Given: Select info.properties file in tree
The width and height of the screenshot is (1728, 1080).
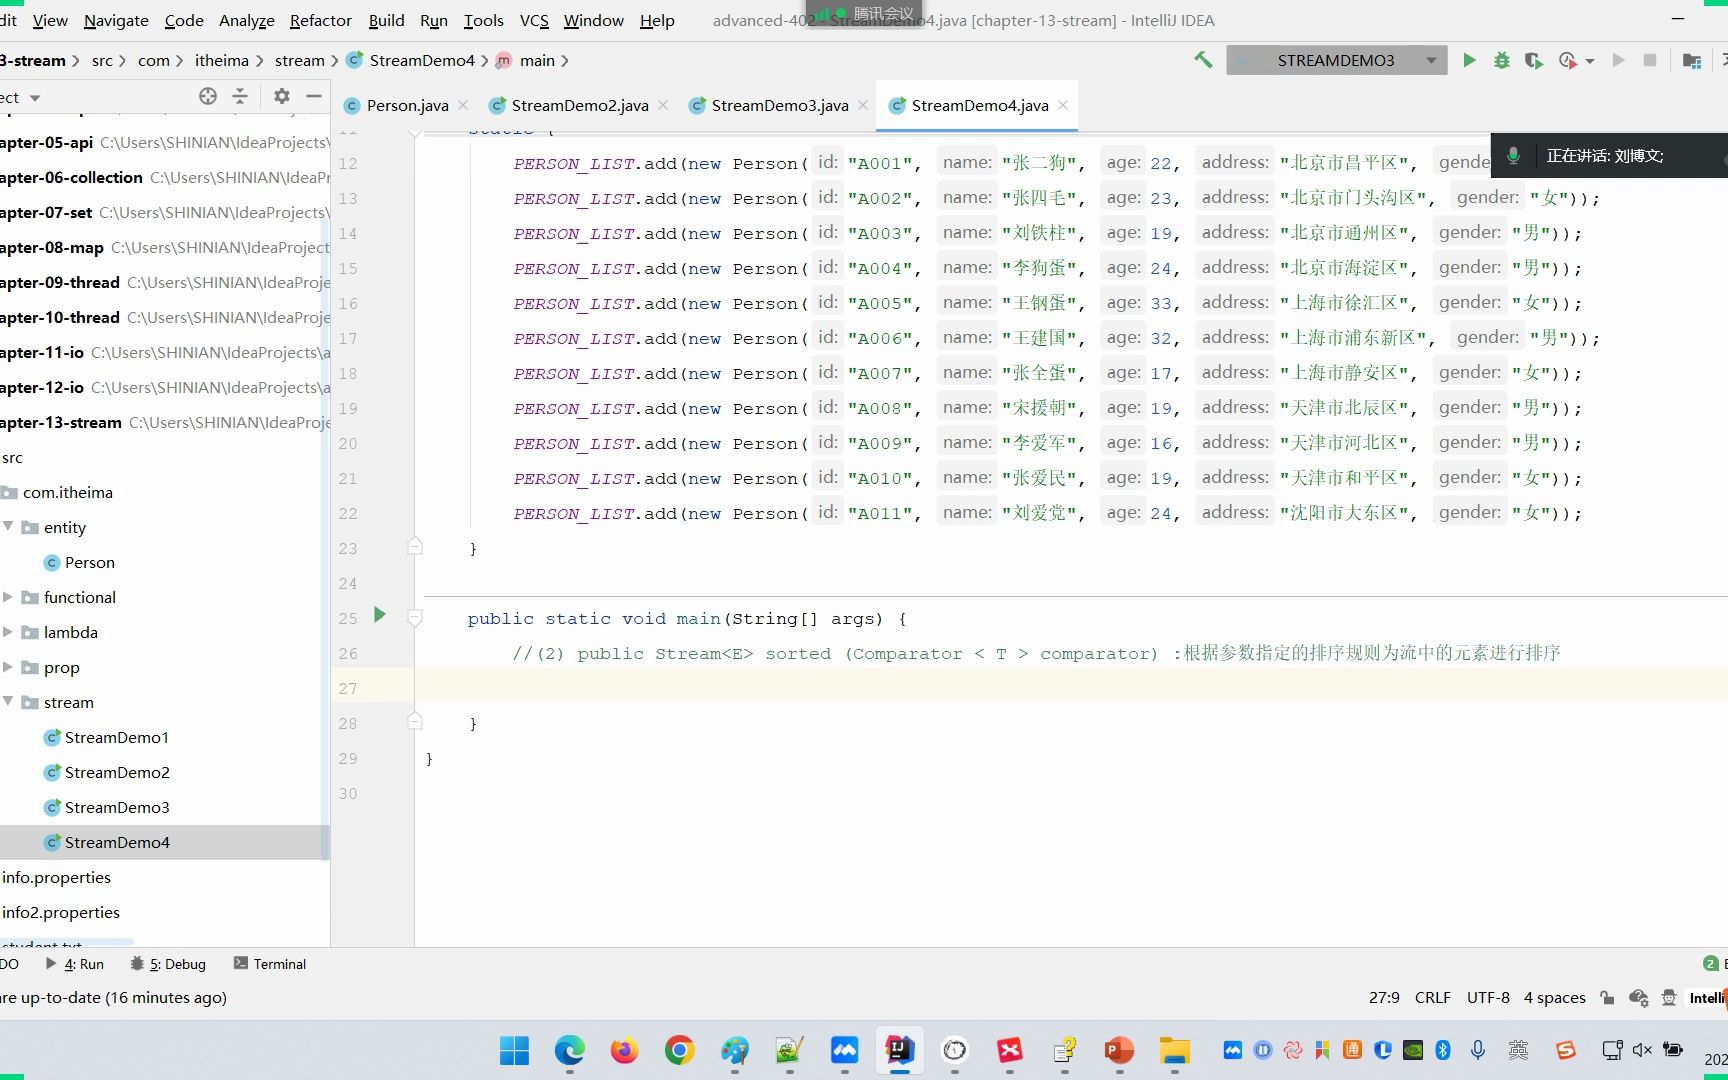Looking at the screenshot, I should click(x=56, y=877).
